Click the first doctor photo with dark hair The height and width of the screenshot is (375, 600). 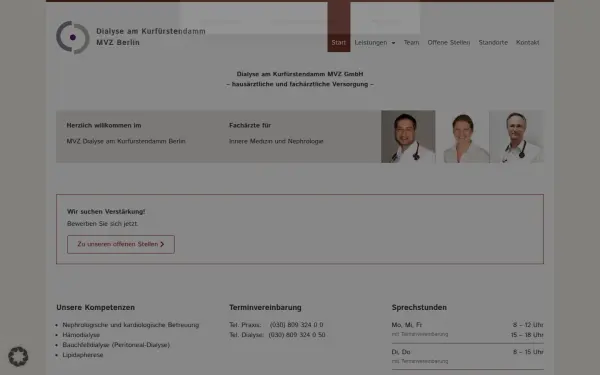click(408, 137)
